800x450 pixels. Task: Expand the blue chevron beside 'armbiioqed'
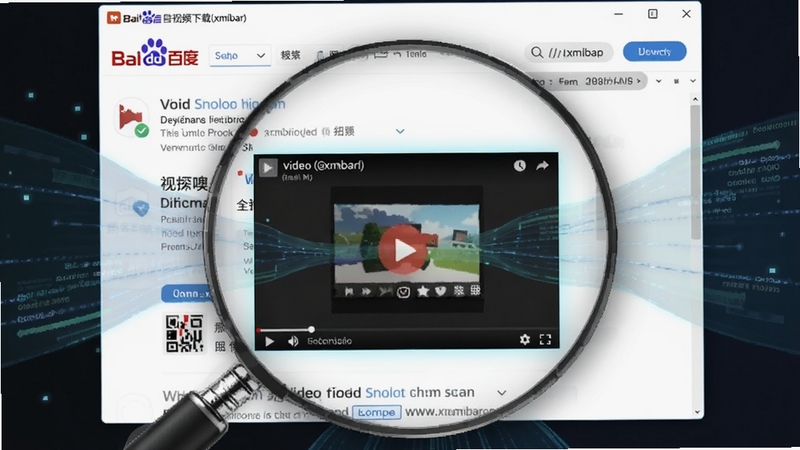[x=400, y=131]
